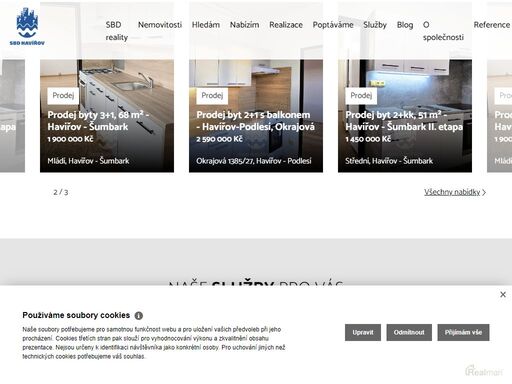The width and height of the screenshot is (512, 384).
Task: Select the Poptáváme menu item
Action: click(333, 25)
